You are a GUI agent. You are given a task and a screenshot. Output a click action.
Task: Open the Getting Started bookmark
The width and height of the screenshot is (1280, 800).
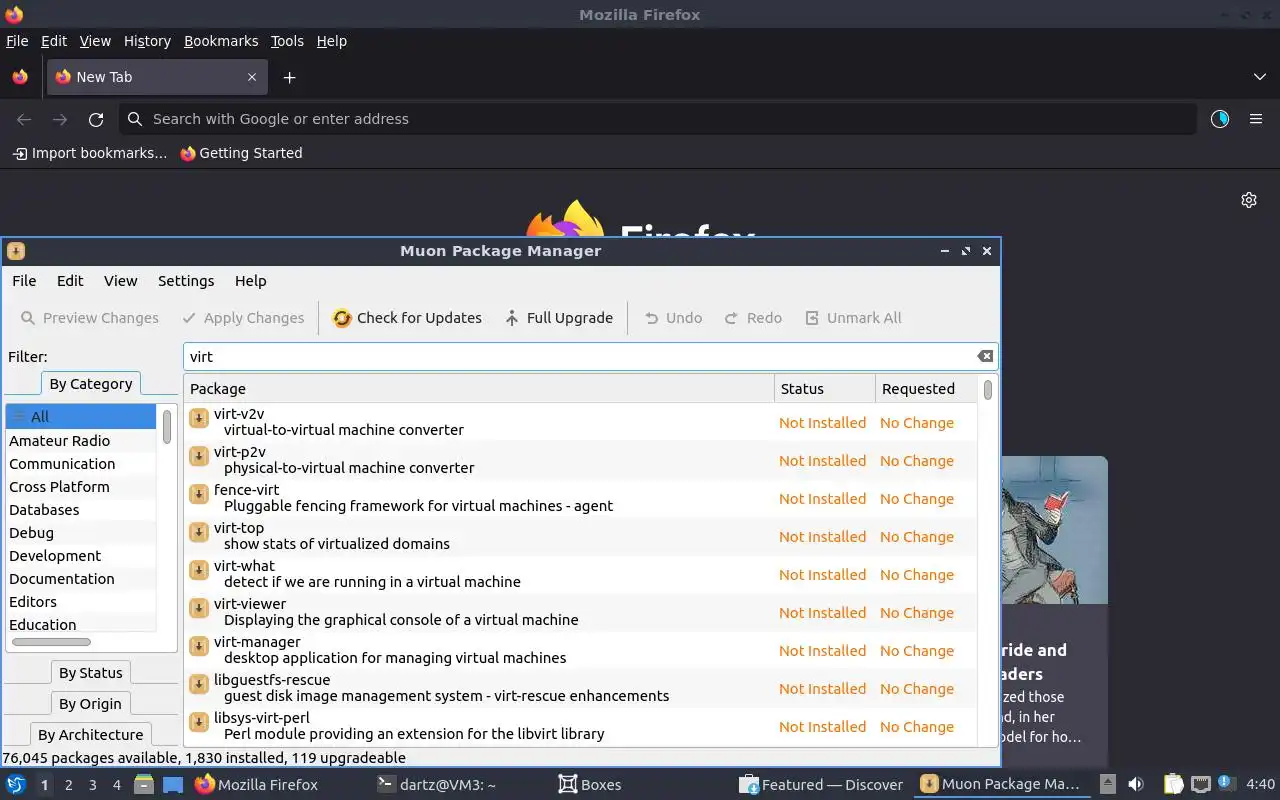[241, 153]
